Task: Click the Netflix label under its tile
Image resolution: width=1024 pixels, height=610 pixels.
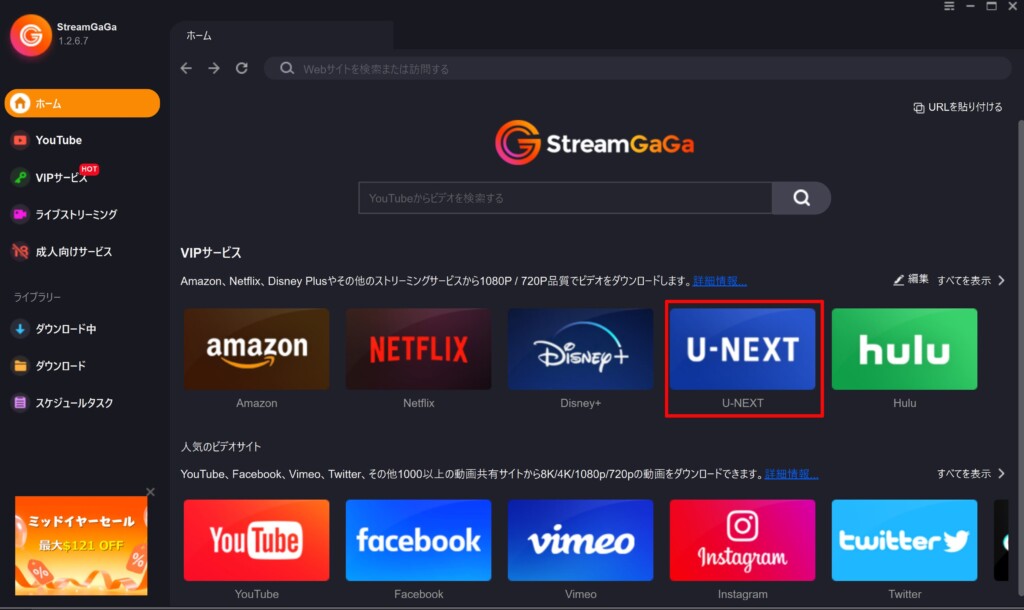Action: (419, 403)
